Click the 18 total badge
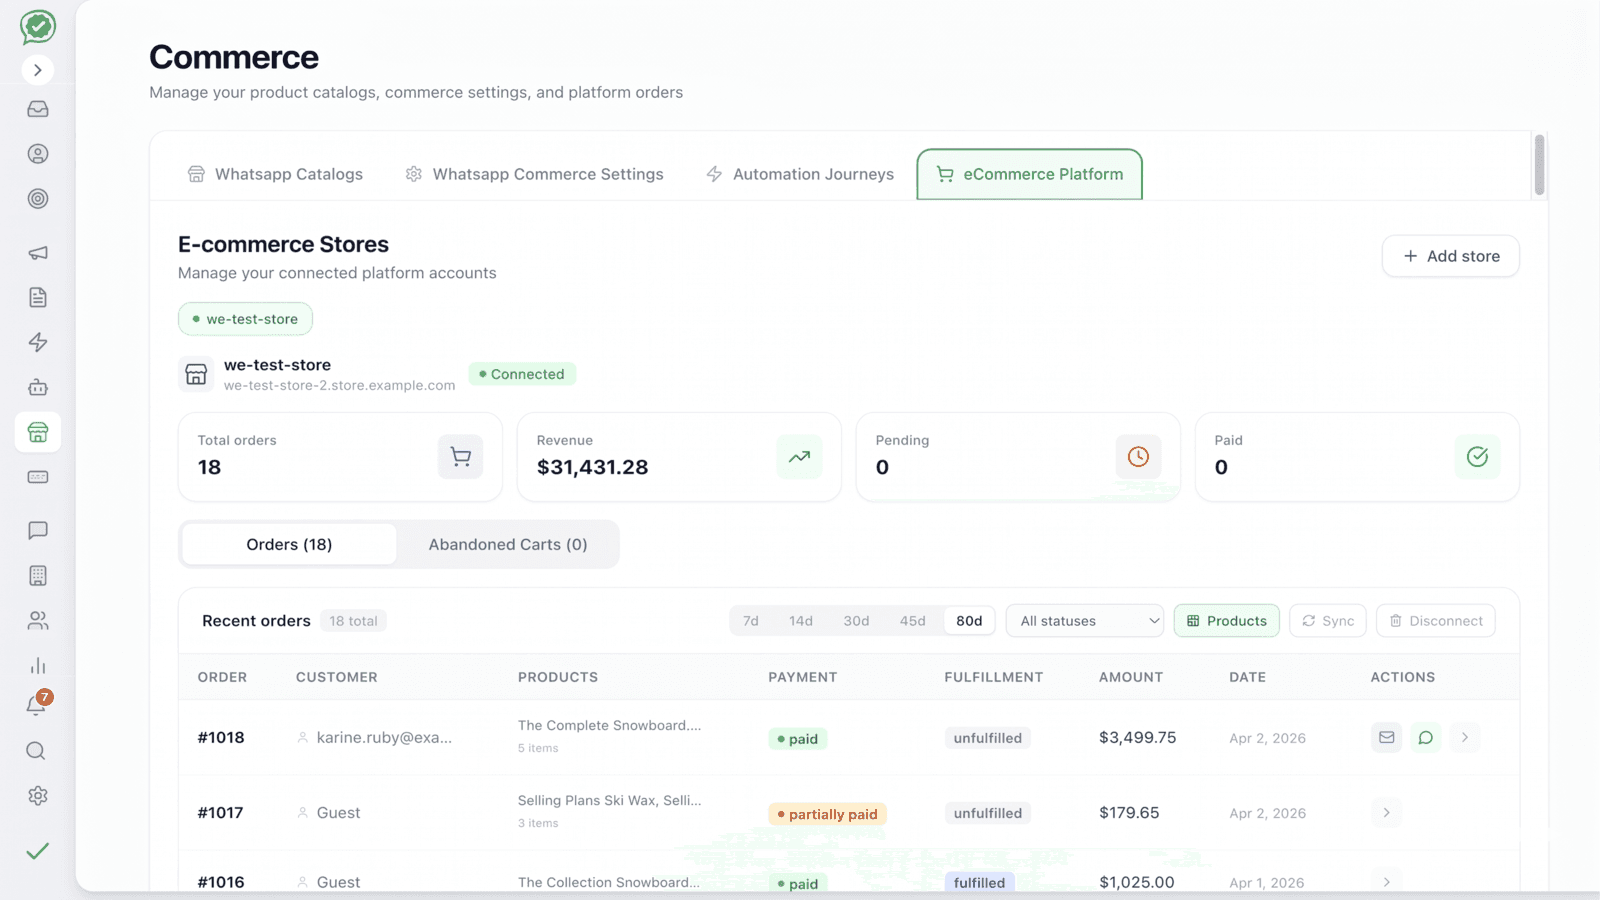 click(353, 621)
